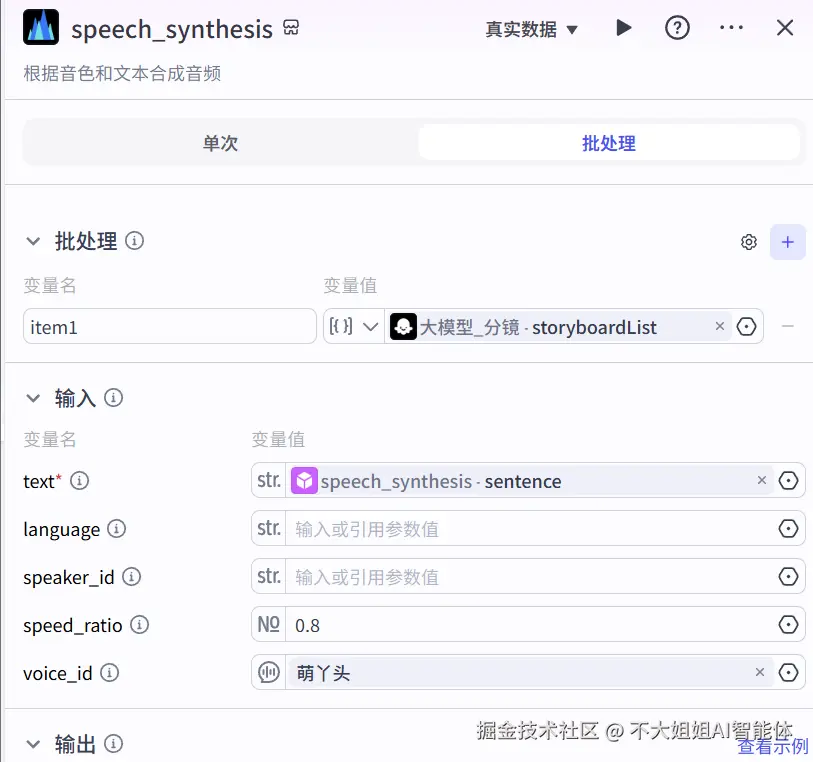Click the info icon beside speed_ratio
This screenshot has width=813, height=762.
point(139,625)
